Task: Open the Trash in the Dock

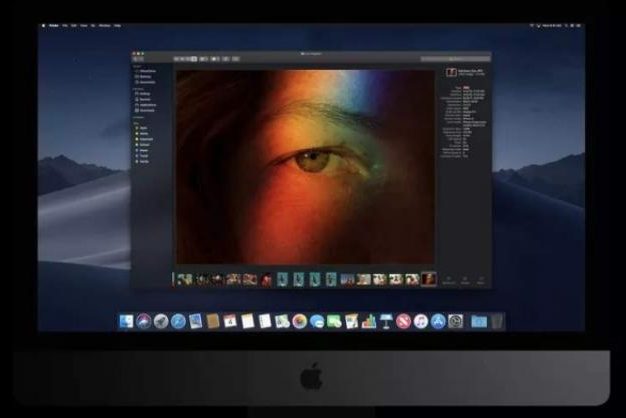Action: (497, 321)
